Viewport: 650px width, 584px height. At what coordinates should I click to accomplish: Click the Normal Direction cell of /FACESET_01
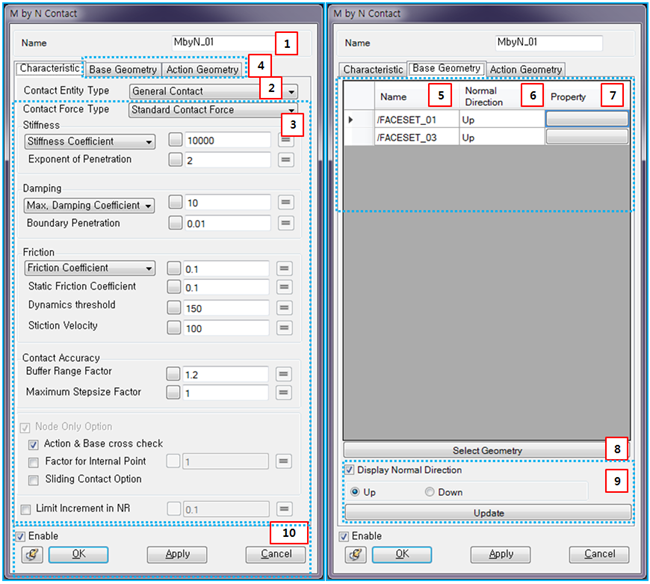(502, 119)
